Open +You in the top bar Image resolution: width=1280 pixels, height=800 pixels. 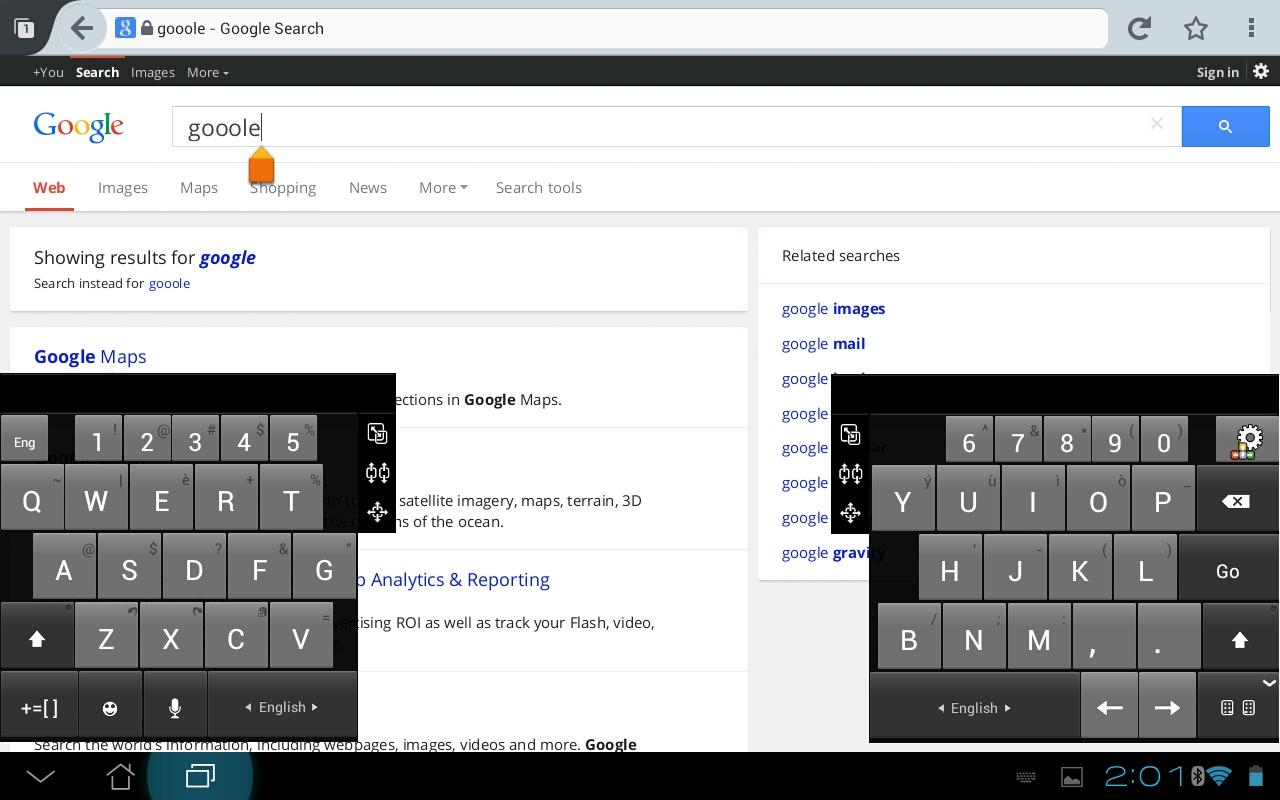48,72
